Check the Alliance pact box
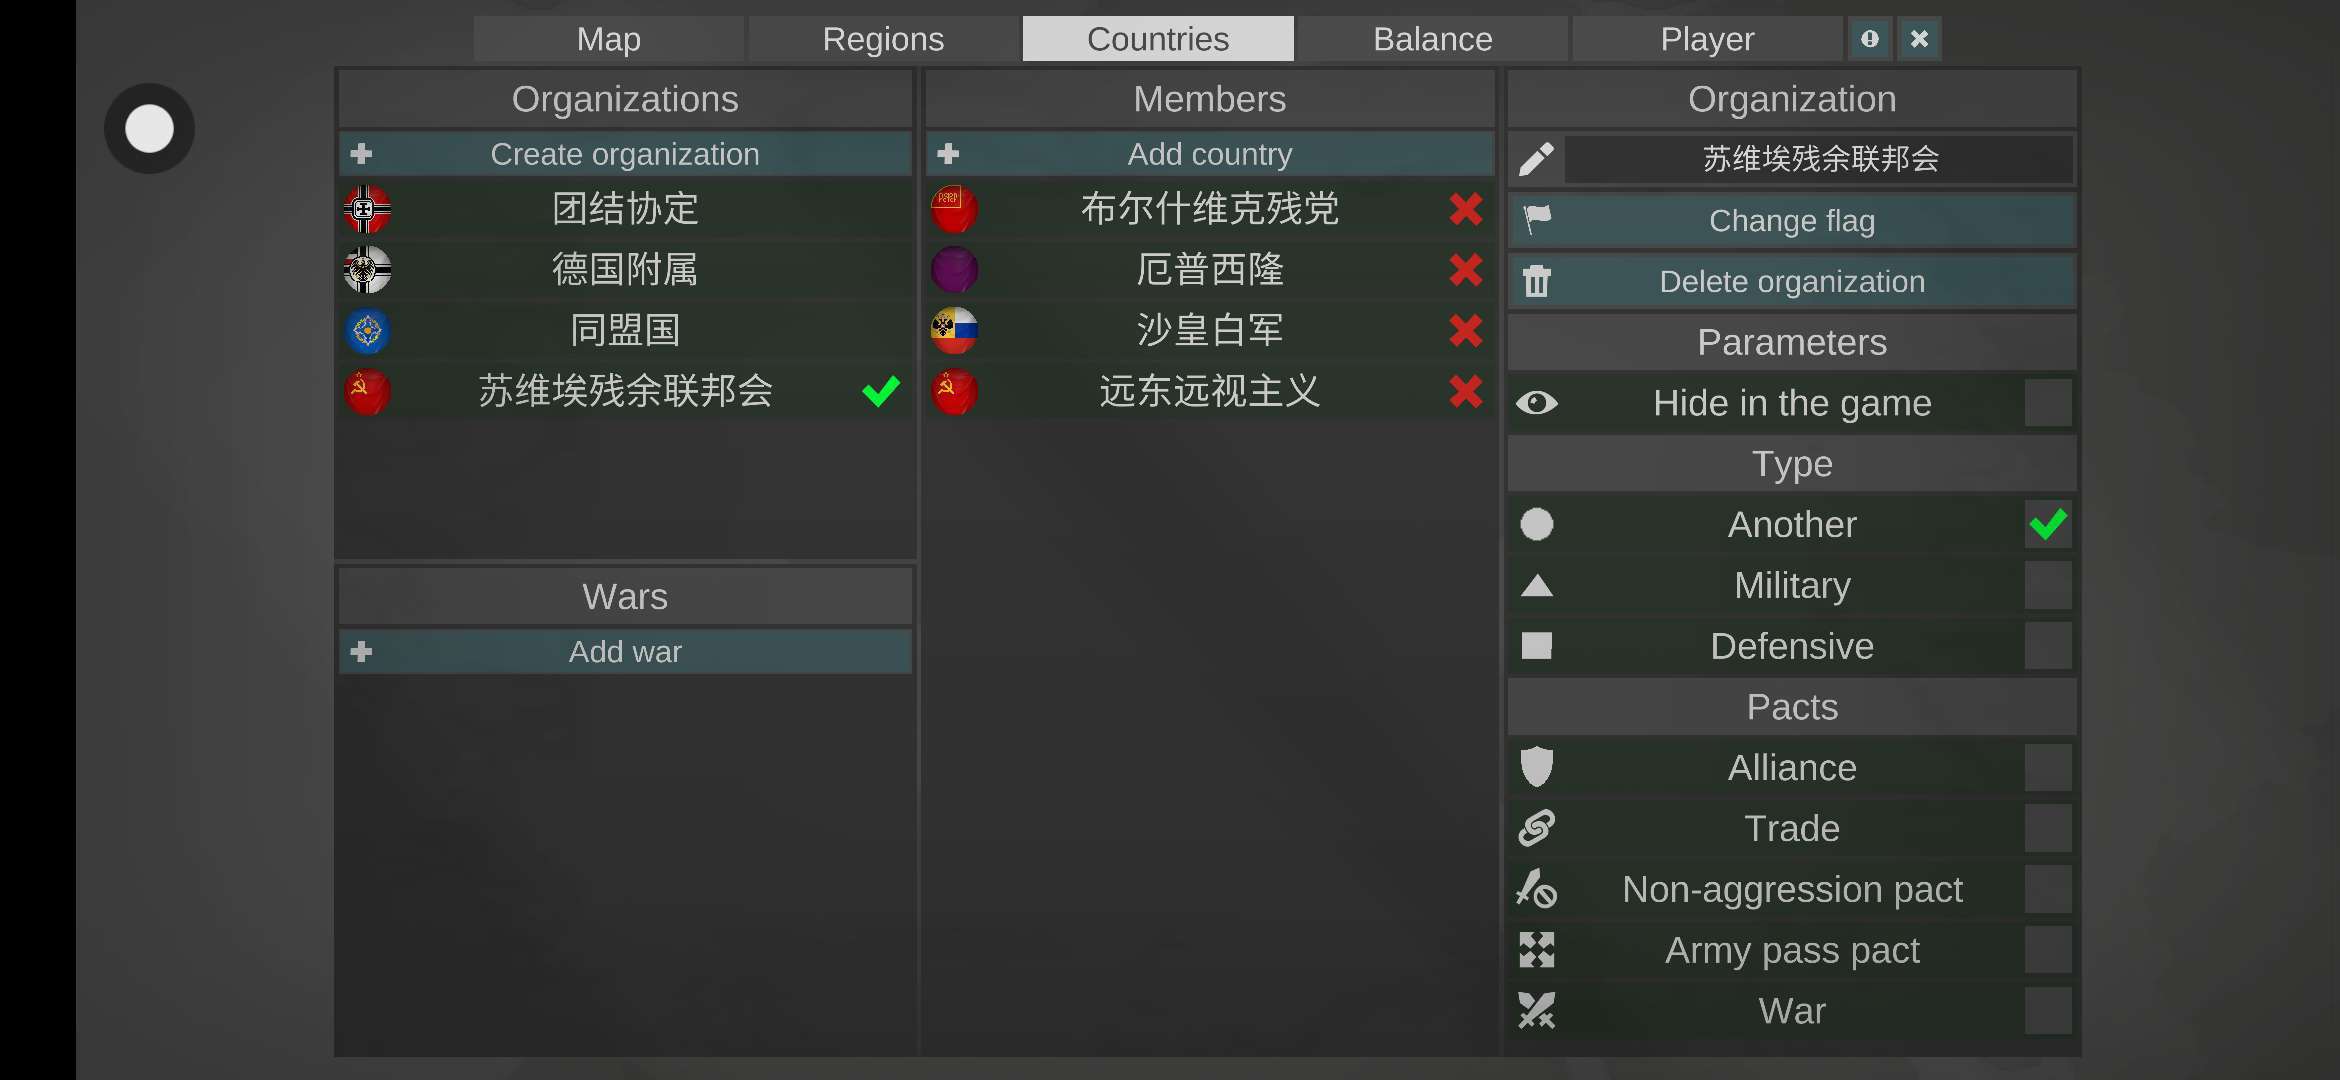The height and width of the screenshot is (1080, 2340). (x=2047, y=768)
